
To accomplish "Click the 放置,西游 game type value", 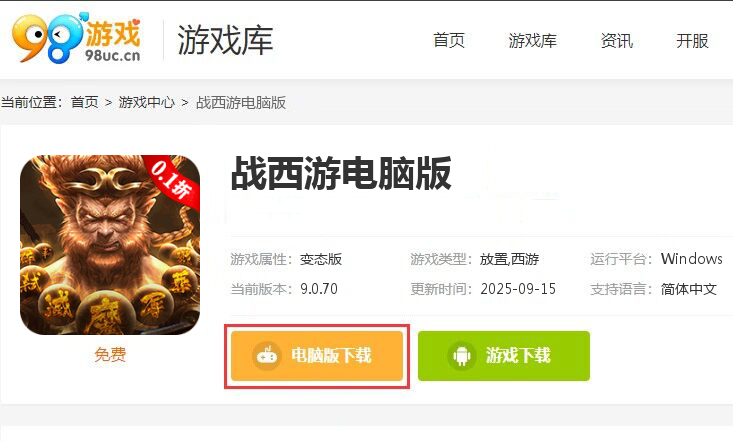I will tap(510, 259).
